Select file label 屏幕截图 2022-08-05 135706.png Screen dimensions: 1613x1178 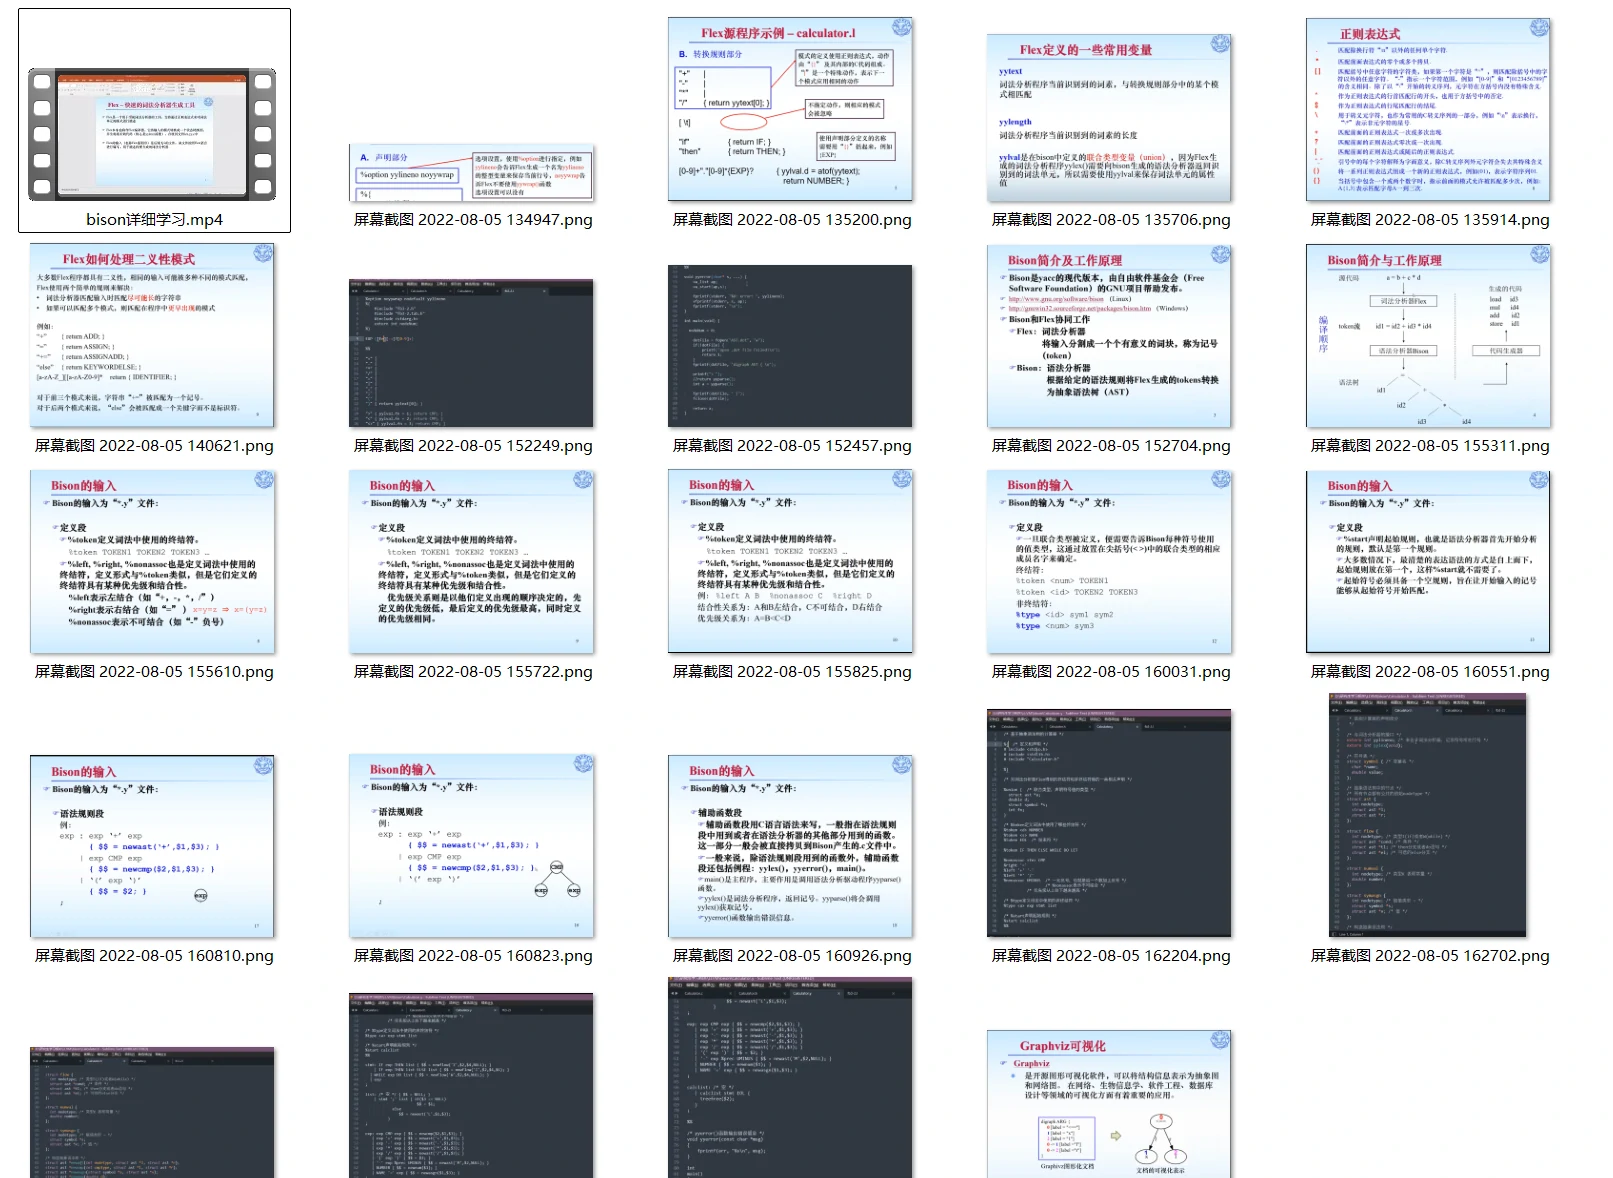pyautogui.click(x=1111, y=220)
